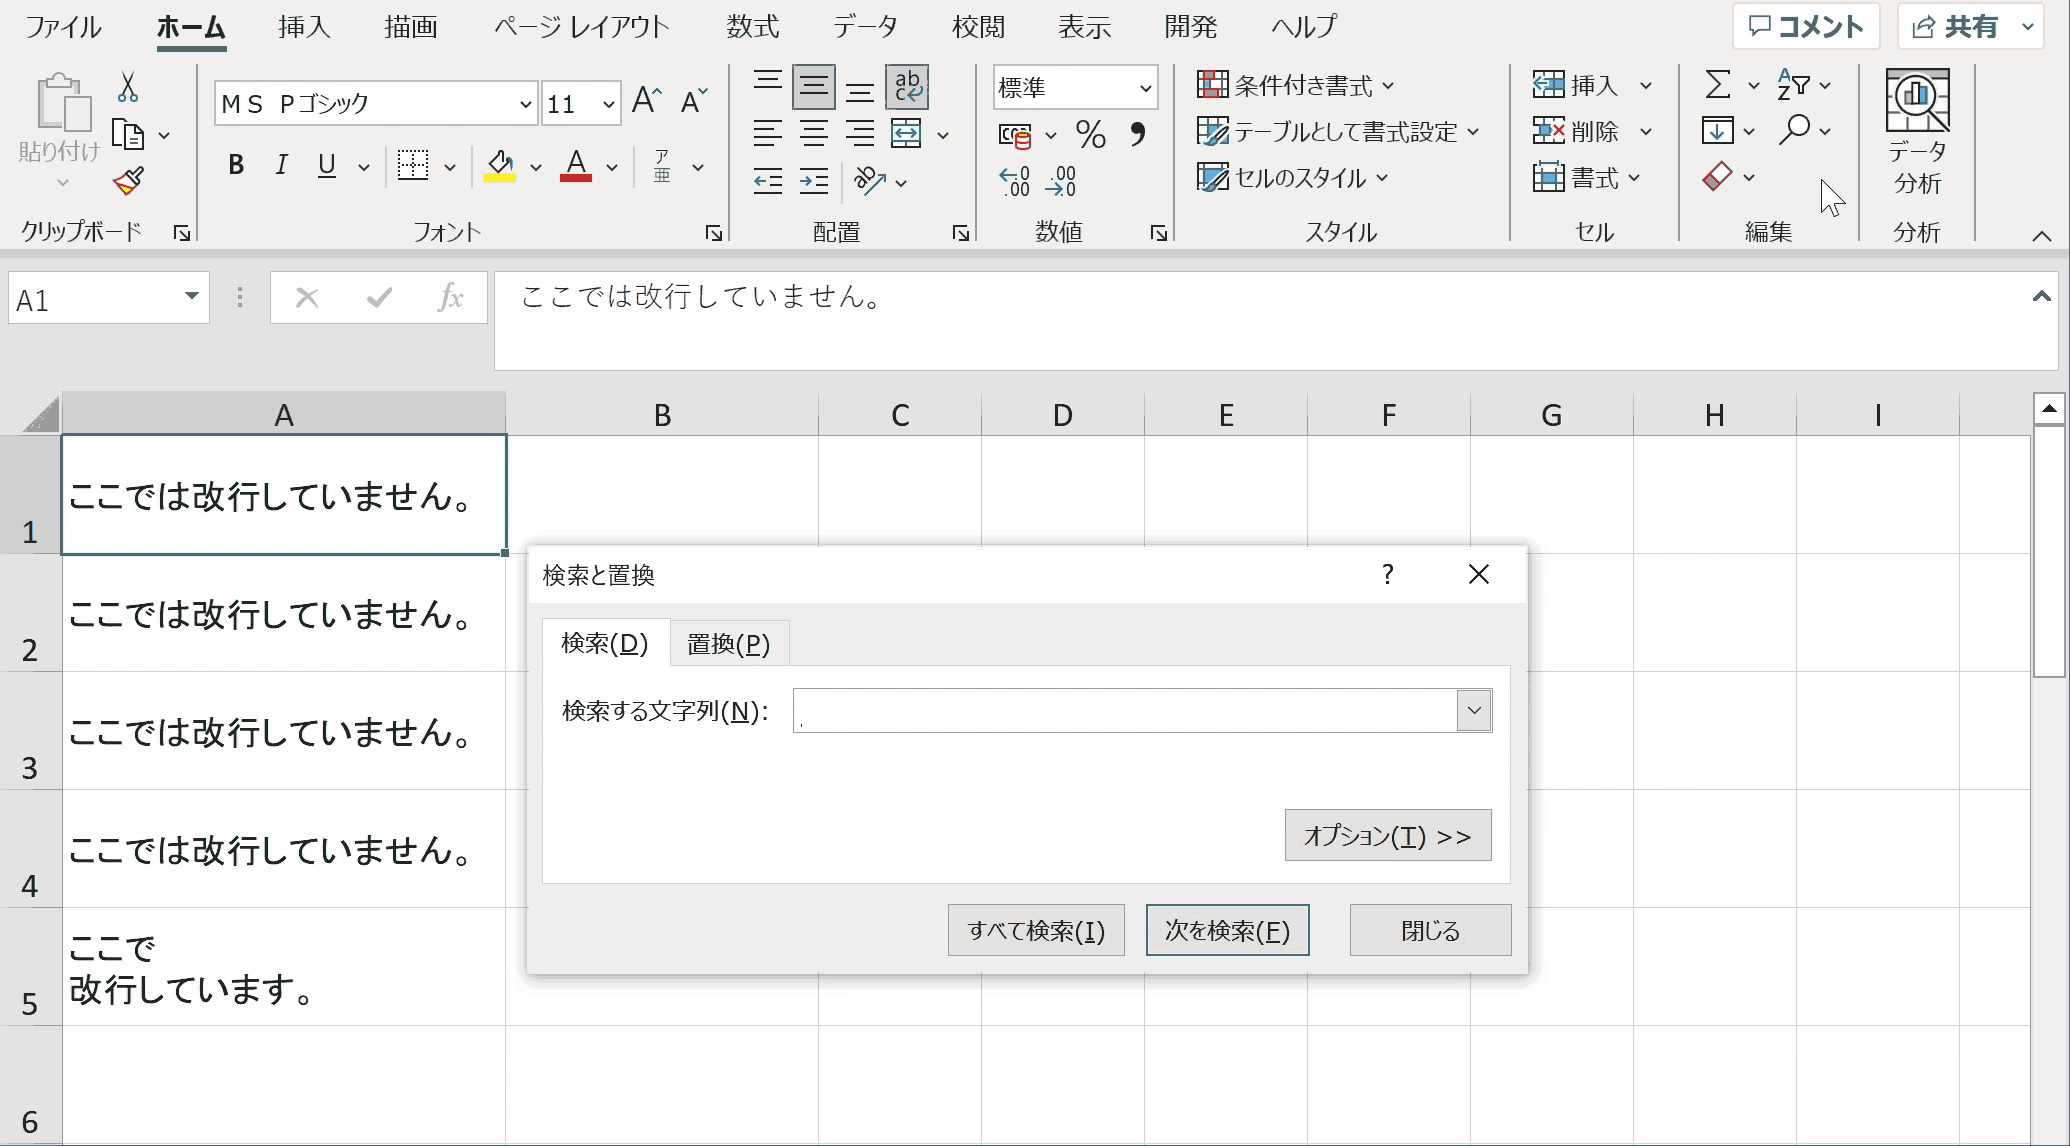Click column B header
Viewport: 2070px width, 1146px height.
[x=662, y=414]
